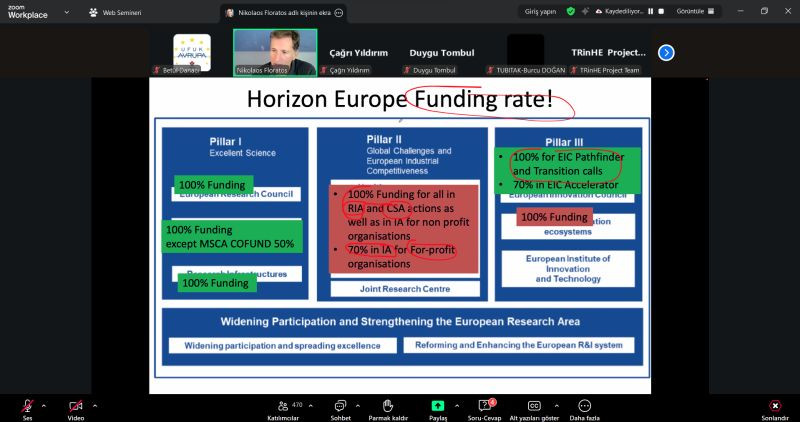Screen dimensions: 800x422
Task: Click Reforming and Enhancing European R&I system box
Action: [x=519, y=345]
